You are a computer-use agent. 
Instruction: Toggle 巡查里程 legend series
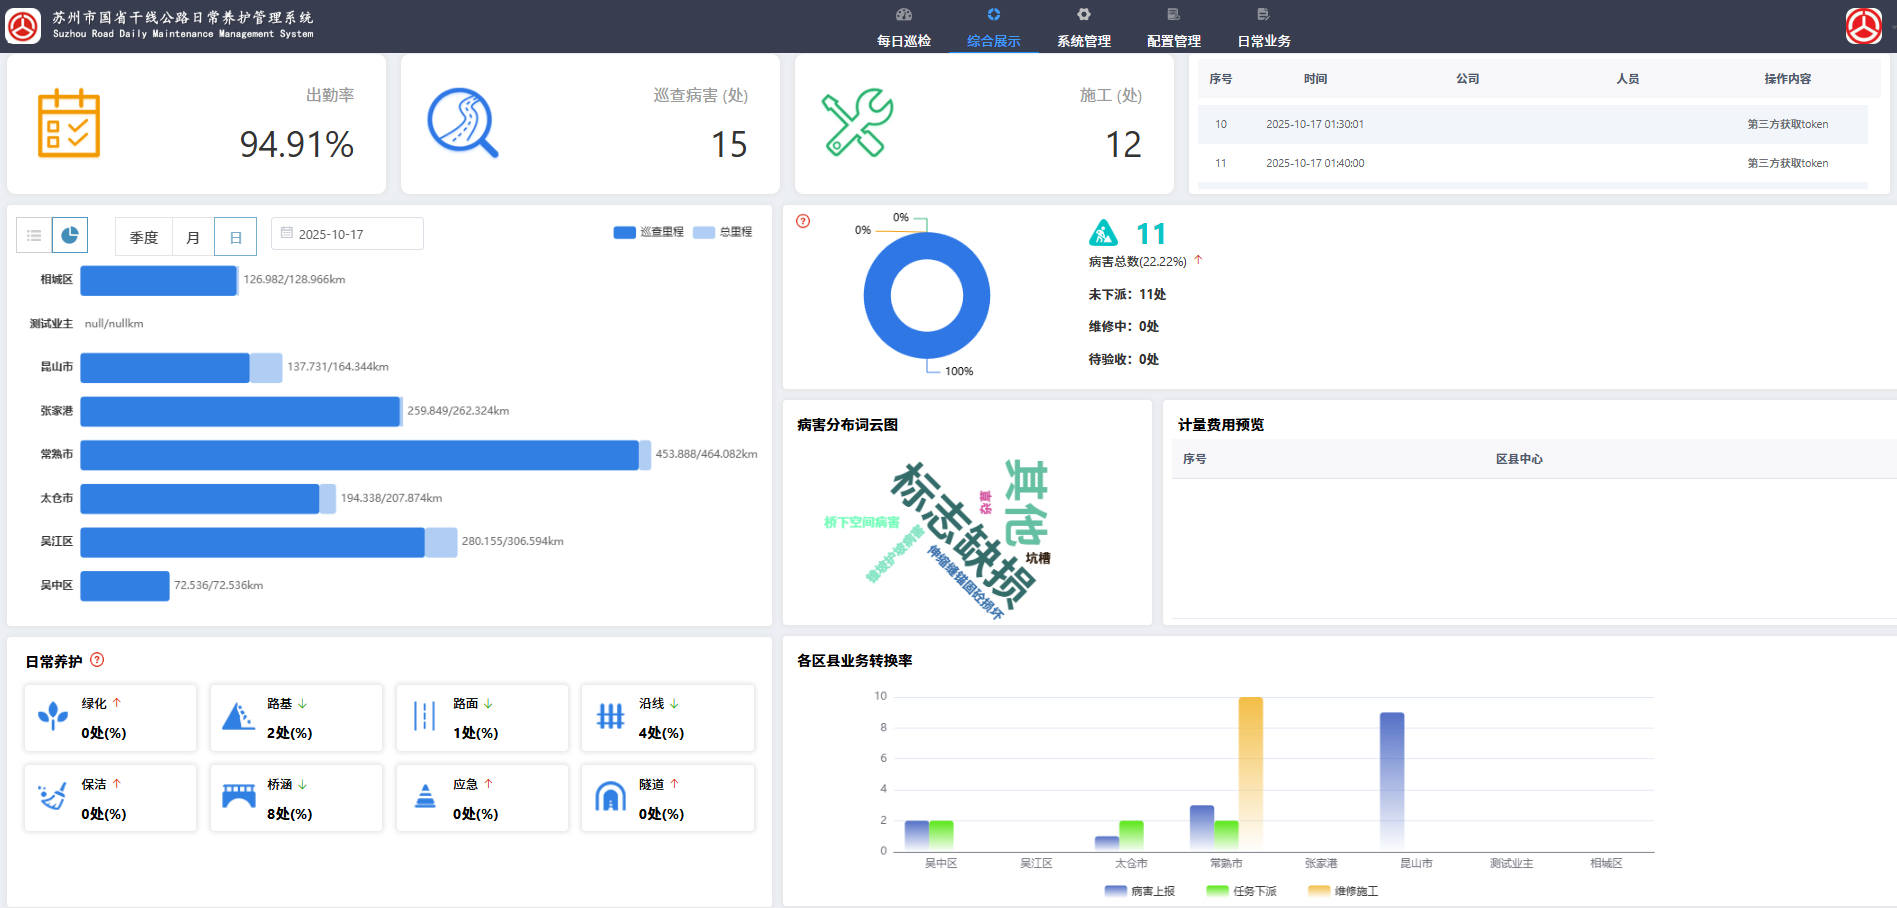pyautogui.click(x=648, y=232)
